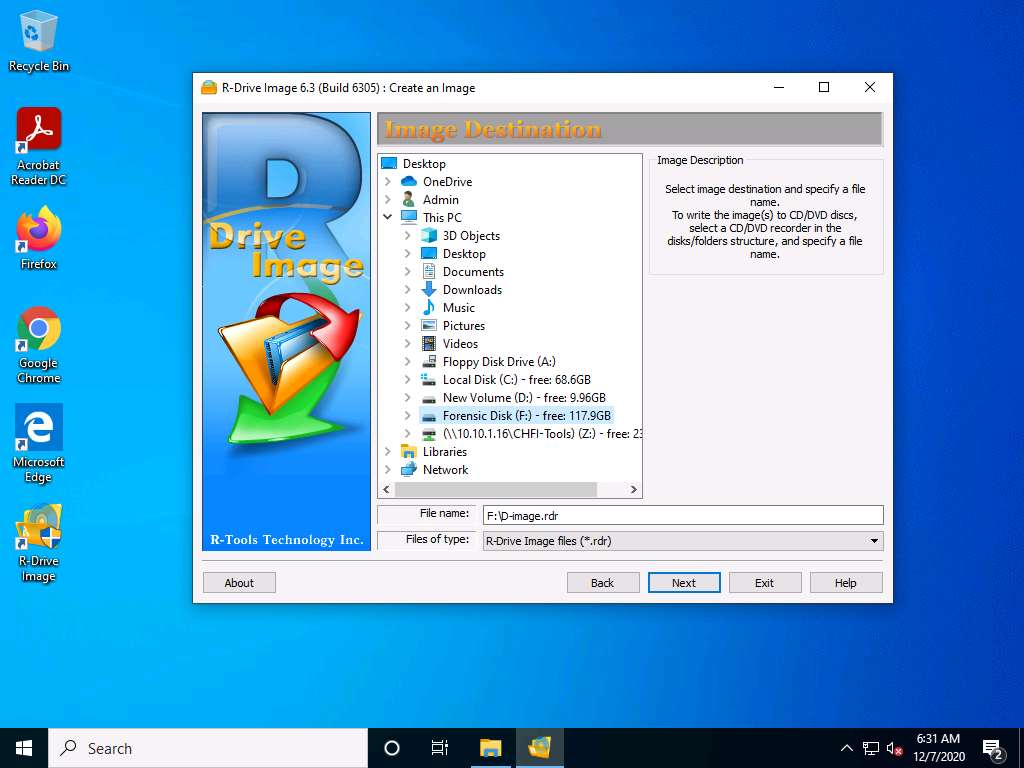The image size is (1024, 768).
Task: Click the Next button
Action: click(x=684, y=583)
